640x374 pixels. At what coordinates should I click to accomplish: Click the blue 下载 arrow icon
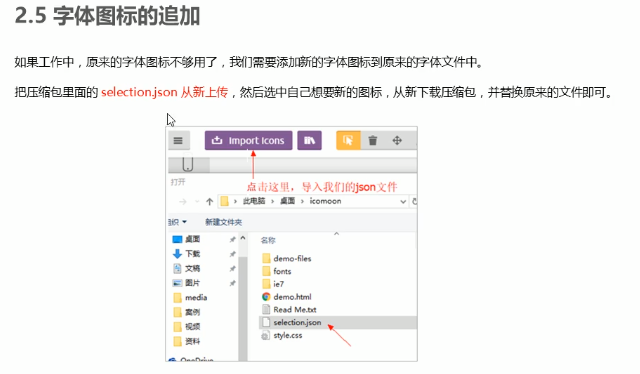tap(177, 254)
